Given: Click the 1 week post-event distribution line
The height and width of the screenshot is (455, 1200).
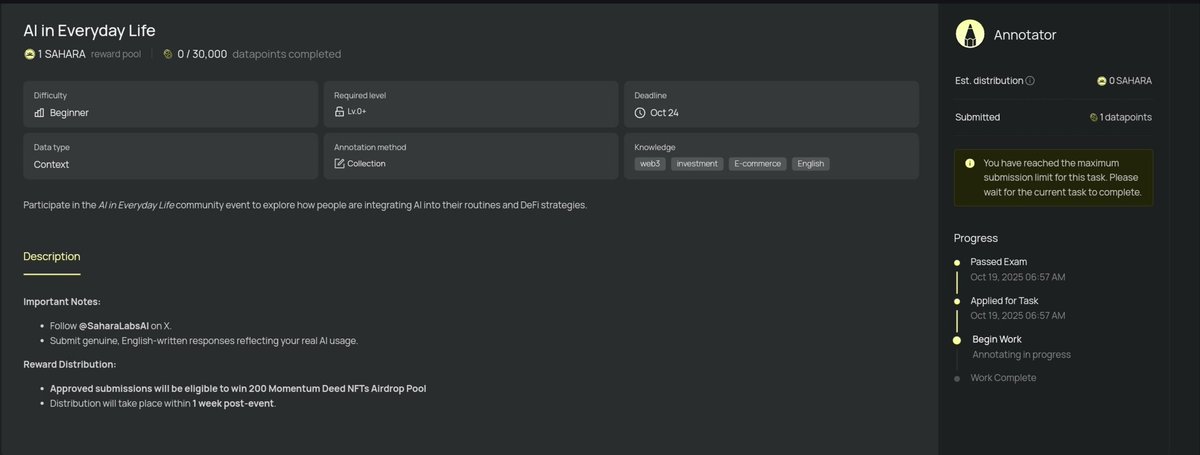Looking at the screenshot, I should (x=162, y=403).
